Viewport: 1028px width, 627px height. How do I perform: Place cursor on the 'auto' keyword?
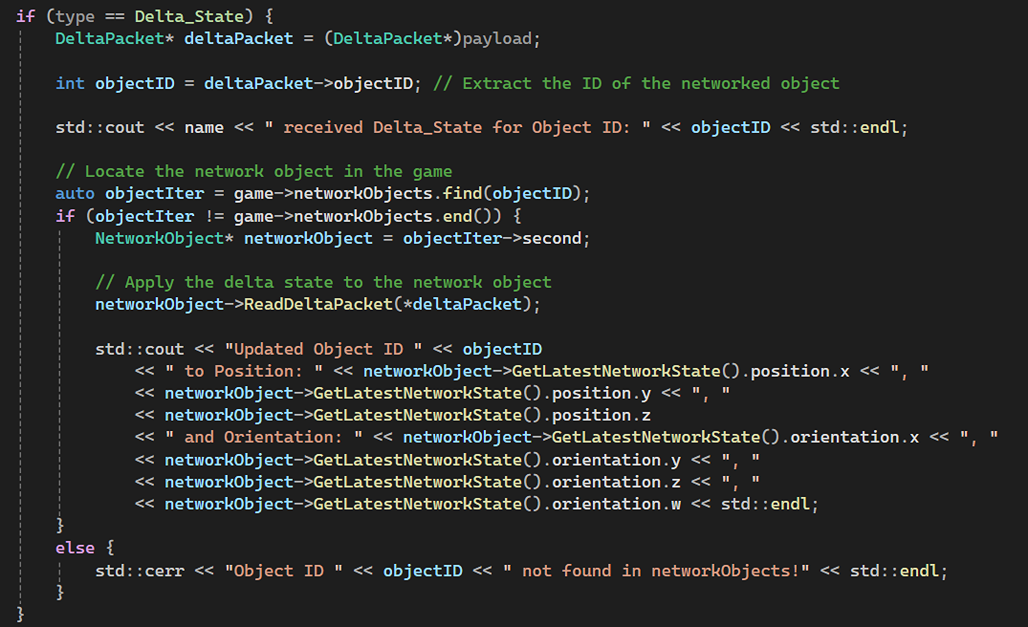(x=75, y=193)
